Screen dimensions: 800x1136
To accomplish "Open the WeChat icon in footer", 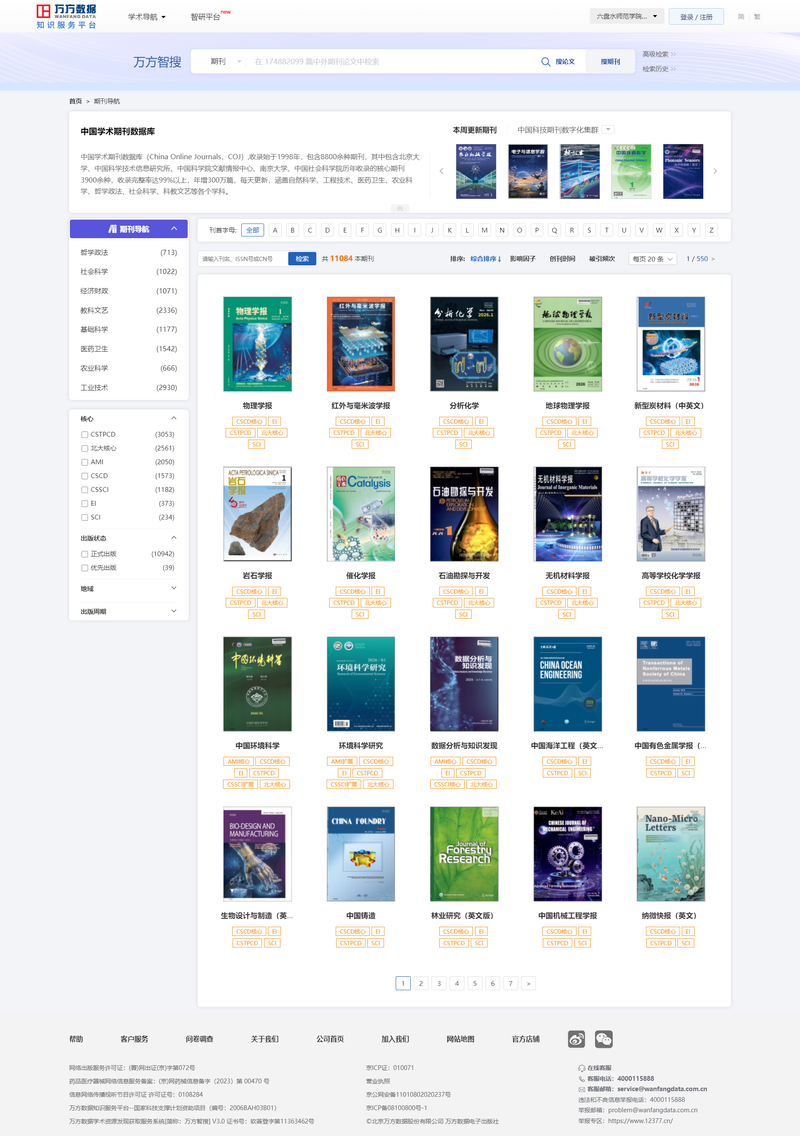I will [x=604, y=1040].
